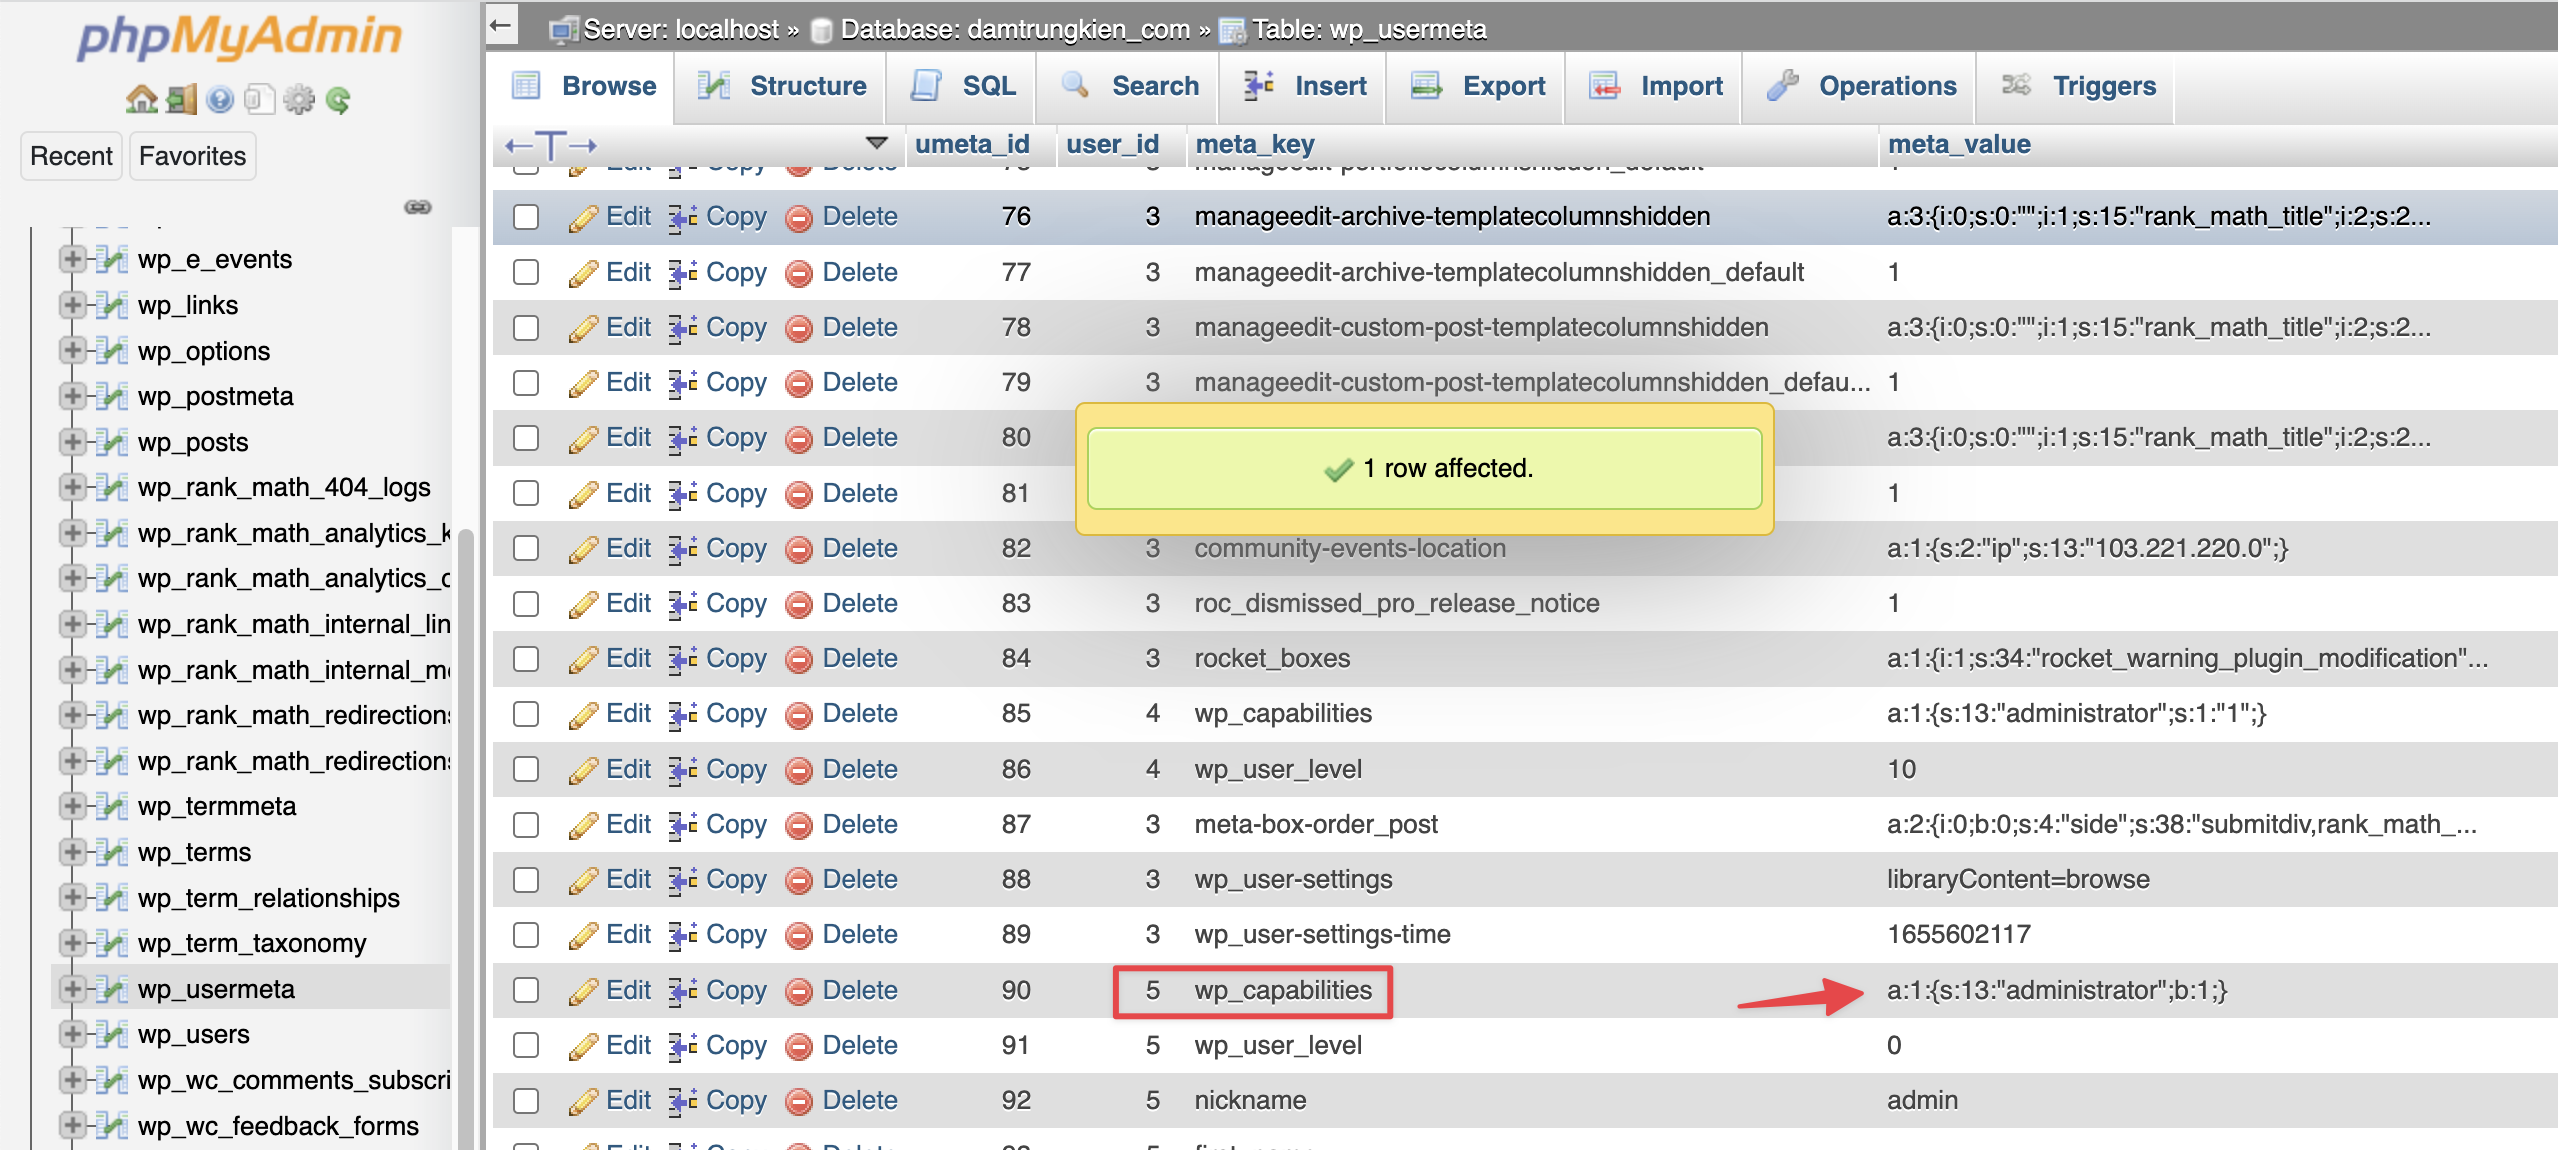Click the pencil icon for row 90
2558x1150 pixels.
(583, 991)
